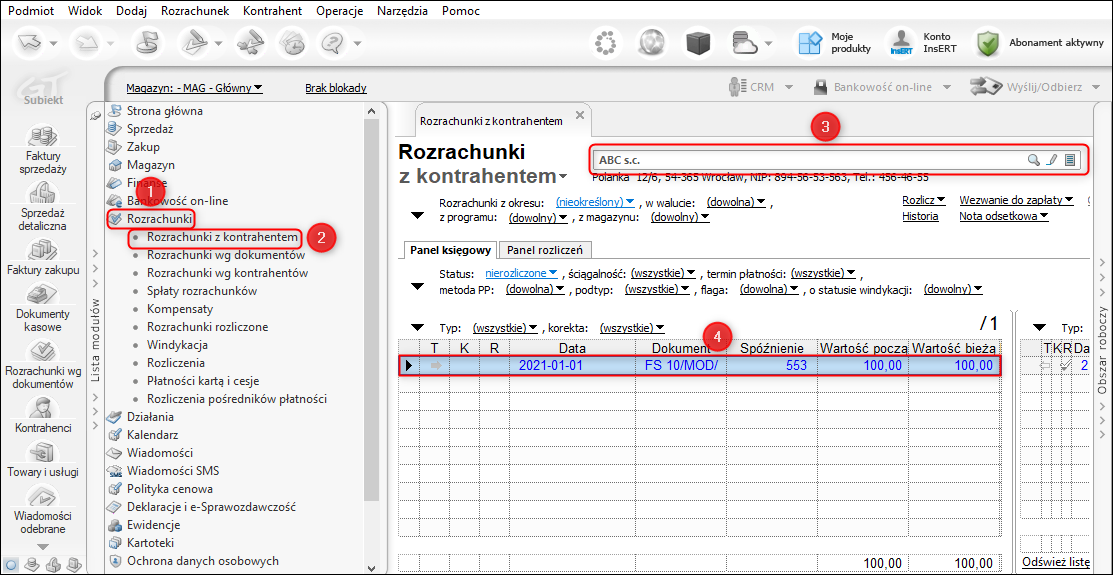Open Towary i usługi sidebar icon

pyautogui.click(x=42, y=453)
